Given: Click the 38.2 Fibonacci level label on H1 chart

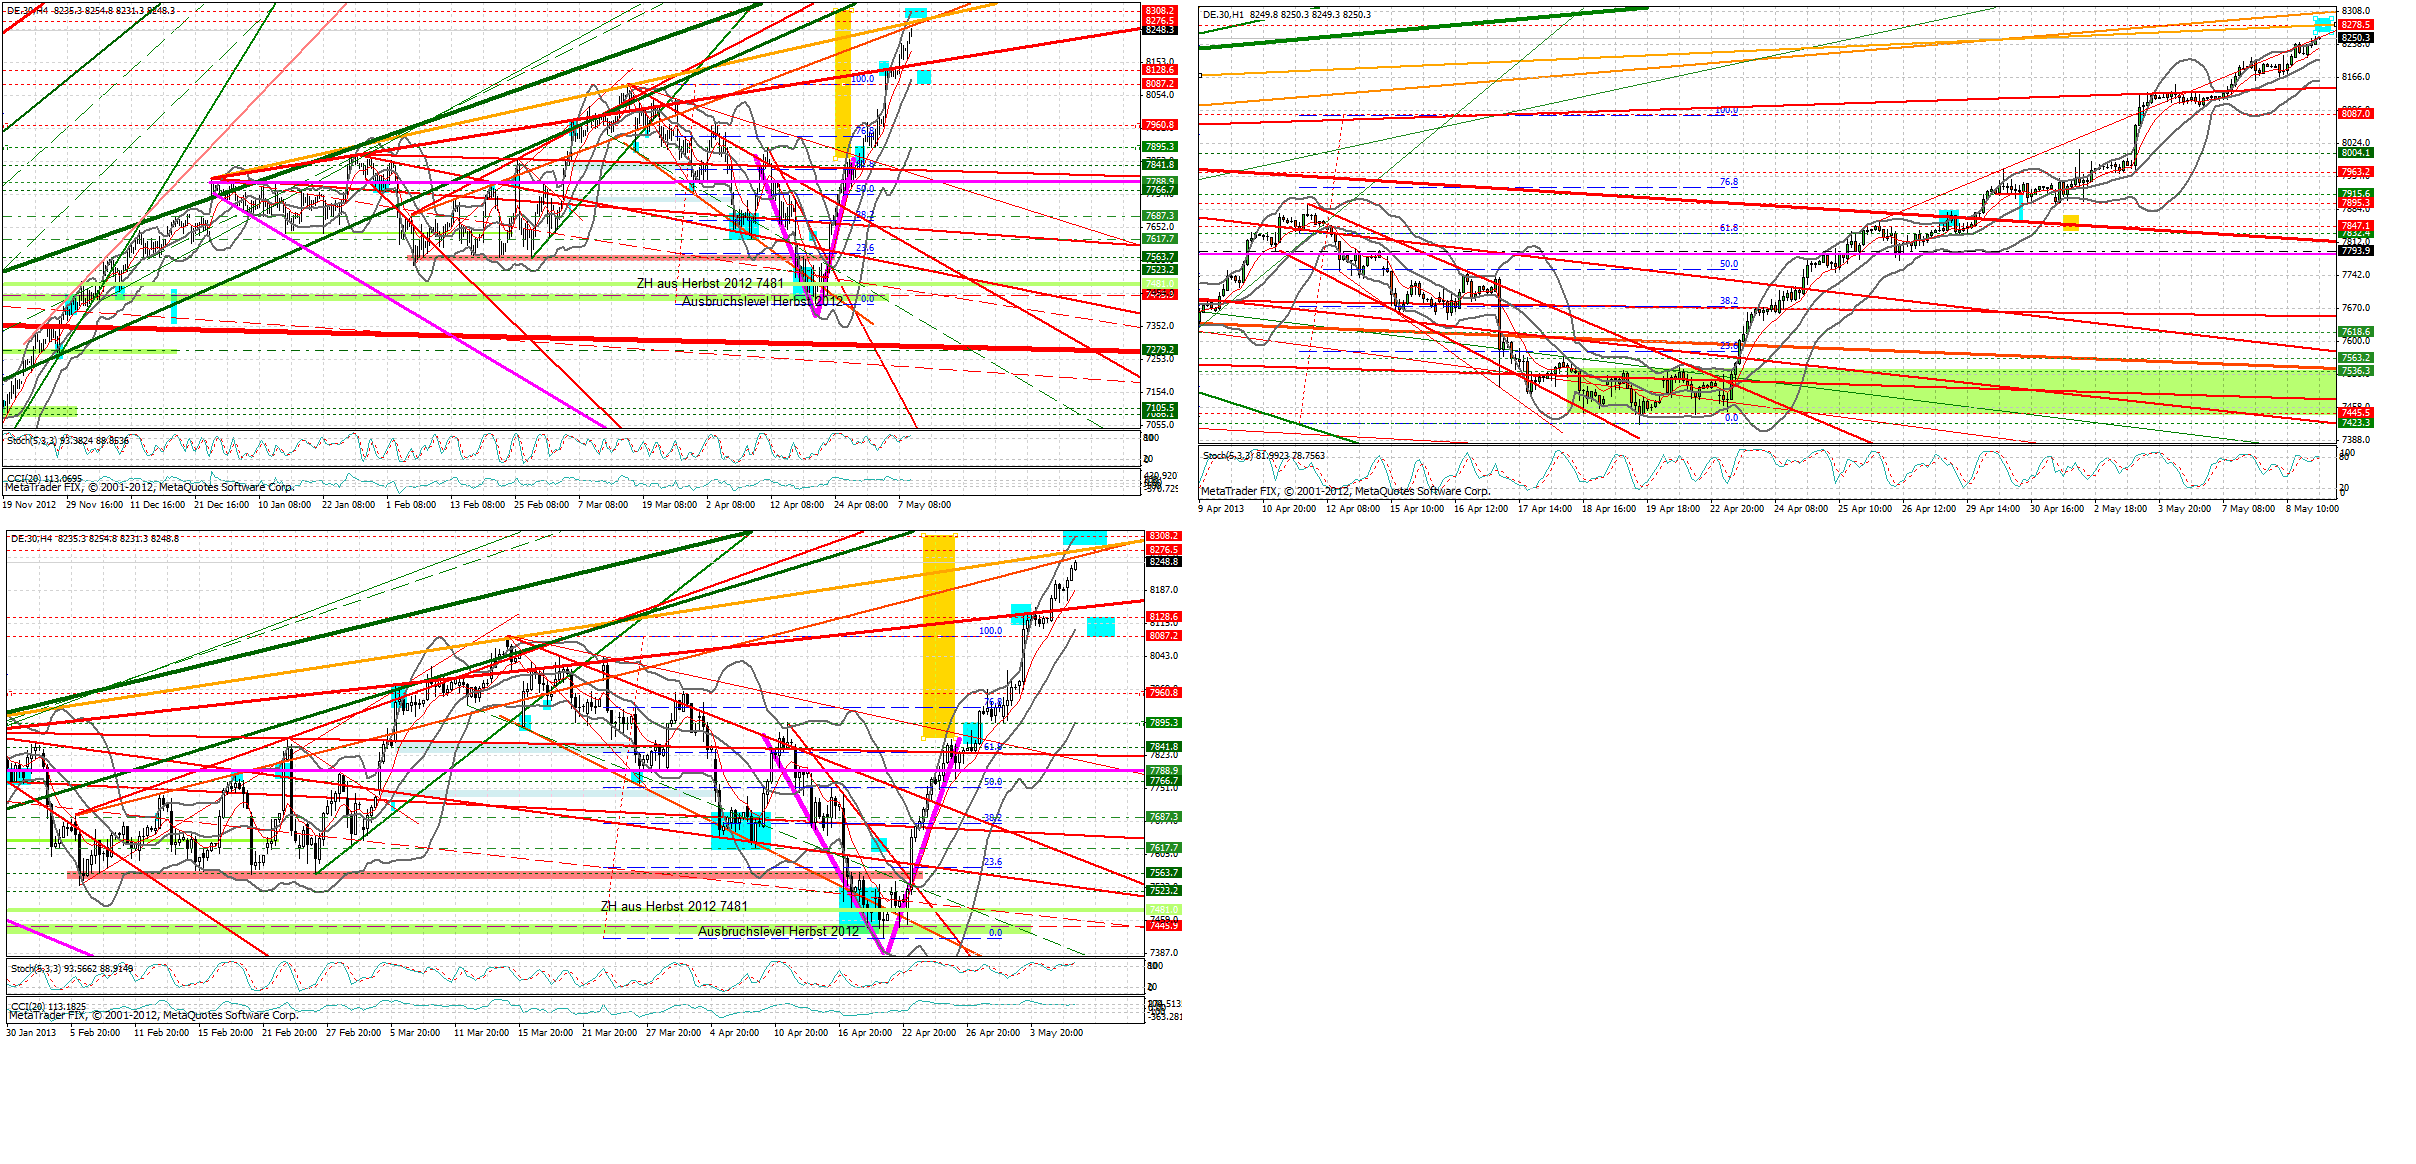Looking at the screenshot, I should [1728, 301].
